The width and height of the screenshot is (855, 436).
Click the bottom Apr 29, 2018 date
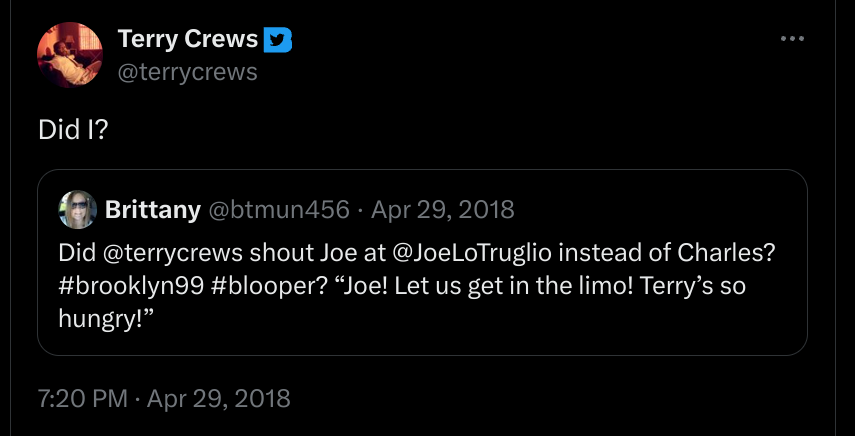[x=218, y=398]
